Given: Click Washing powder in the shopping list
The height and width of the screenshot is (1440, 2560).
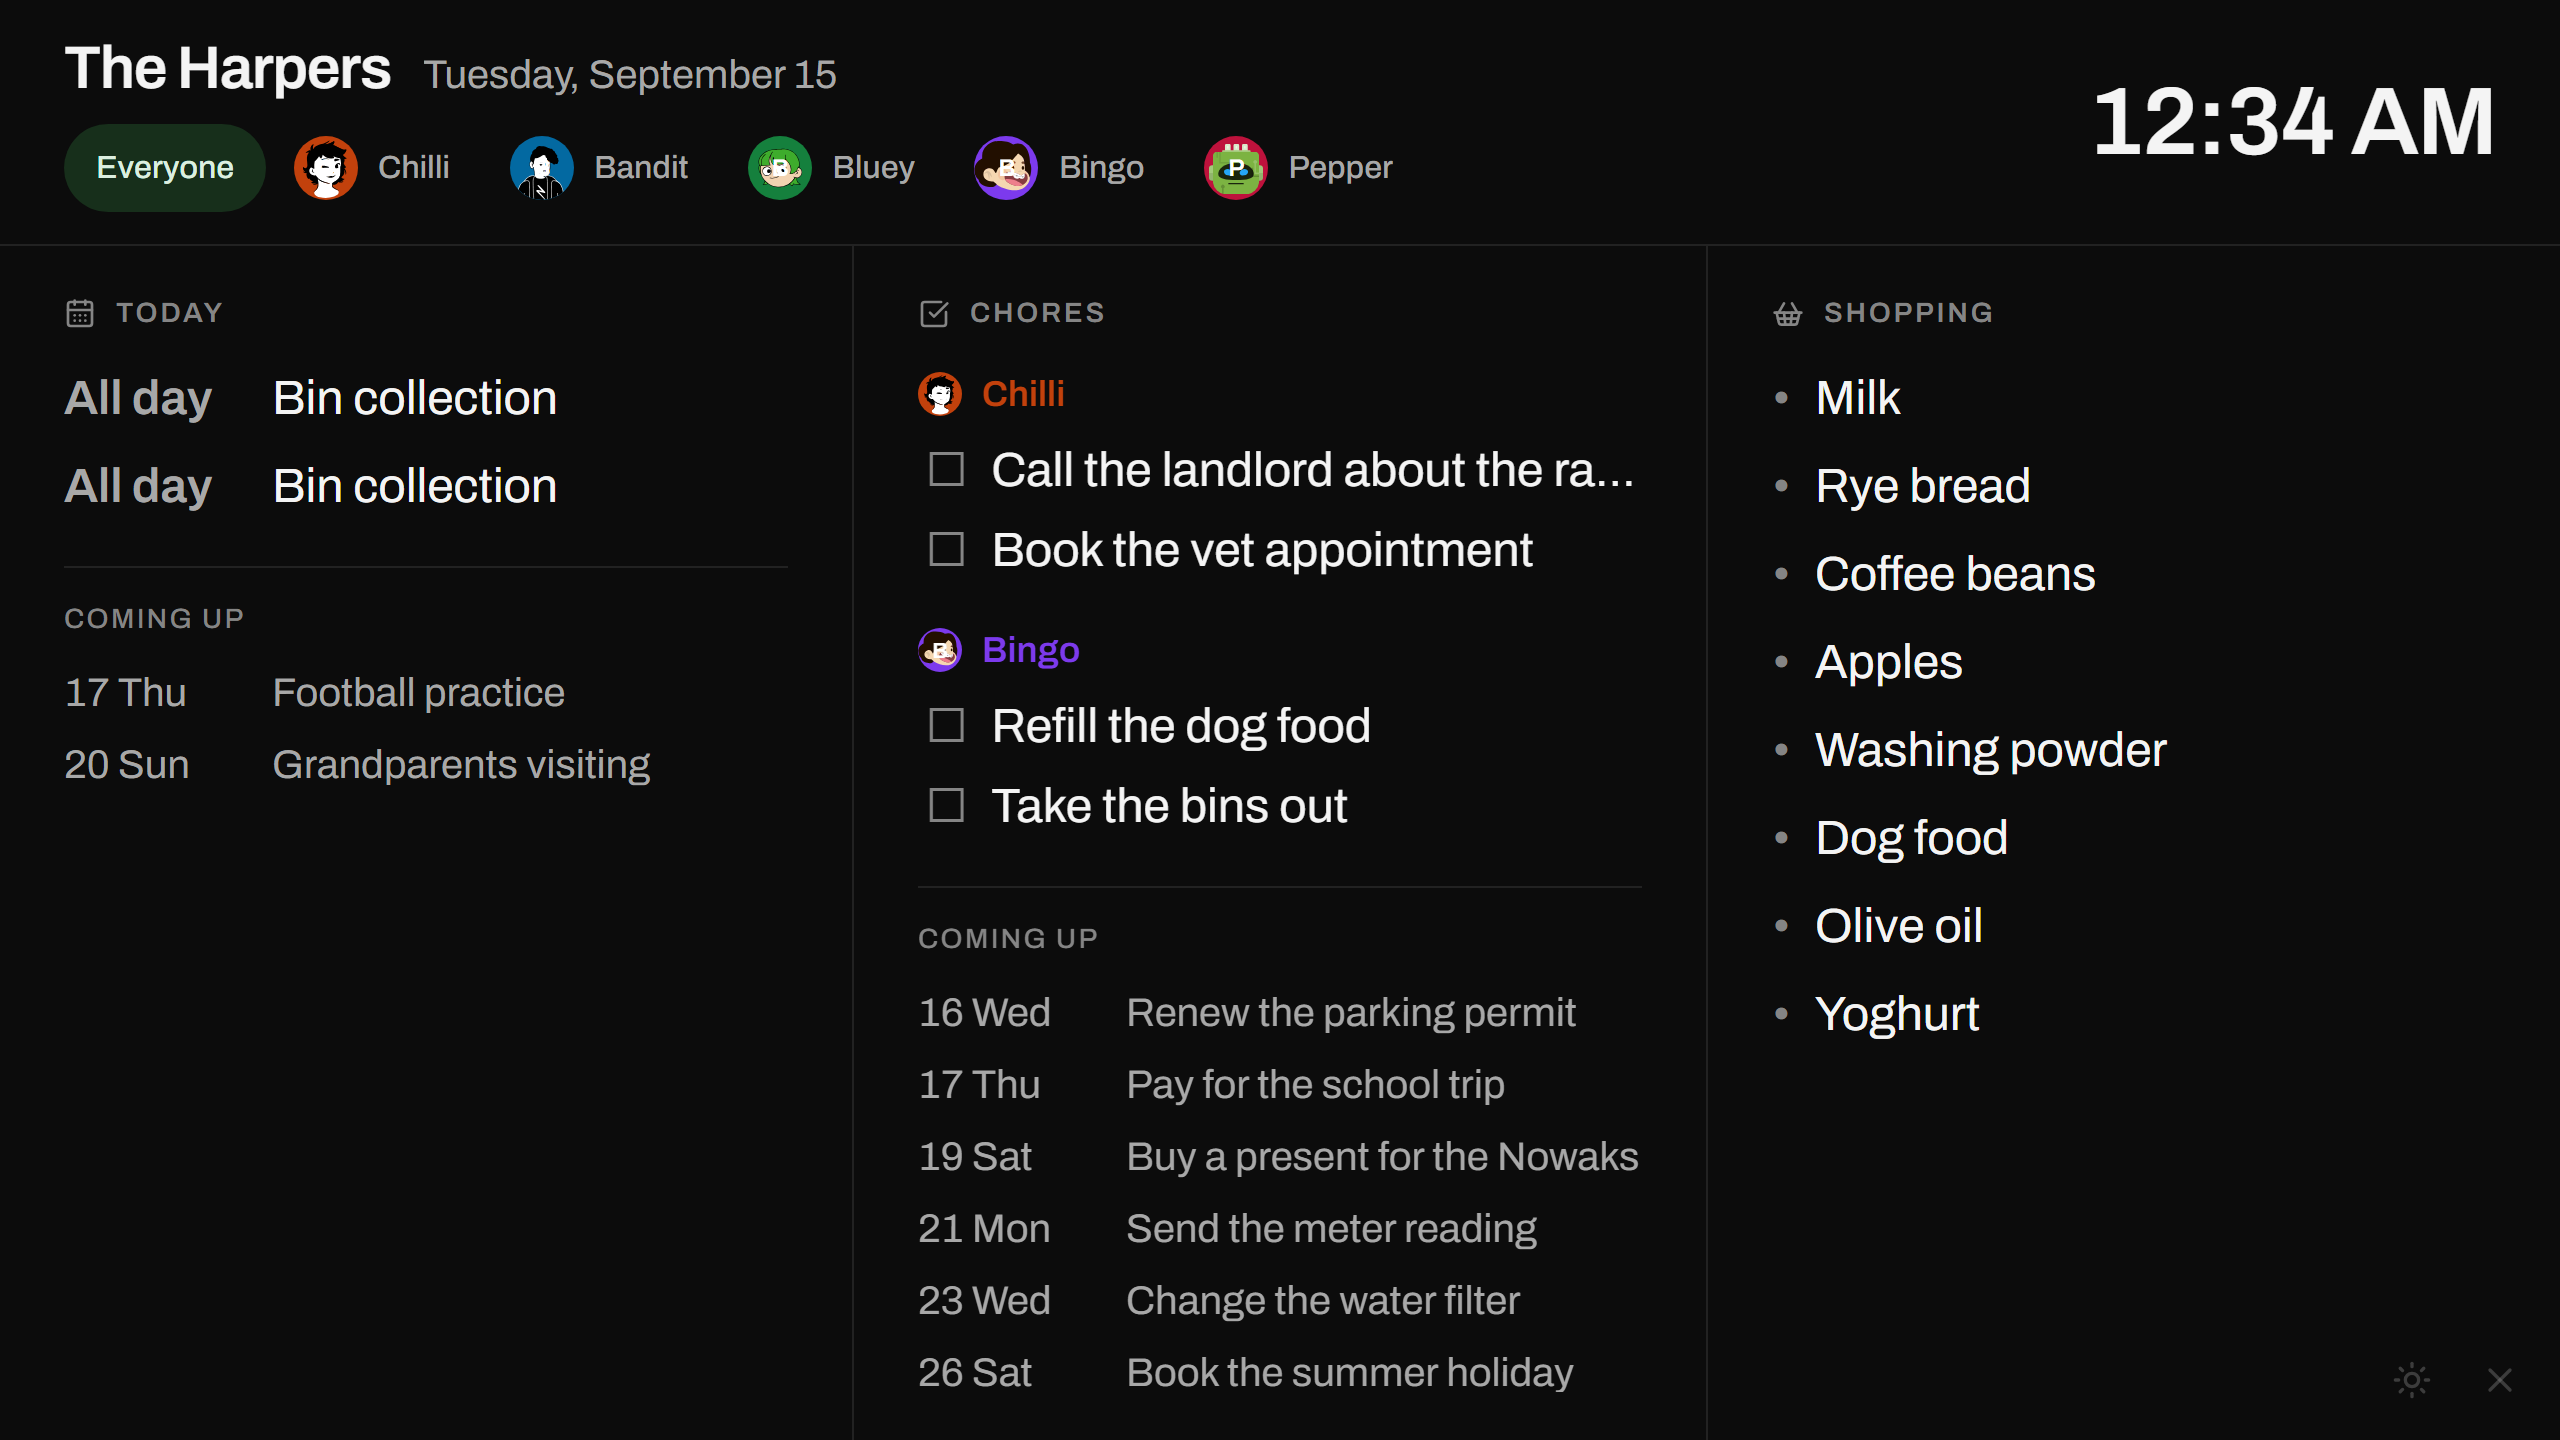Looking at the screenshot, I should point(1990,750).
